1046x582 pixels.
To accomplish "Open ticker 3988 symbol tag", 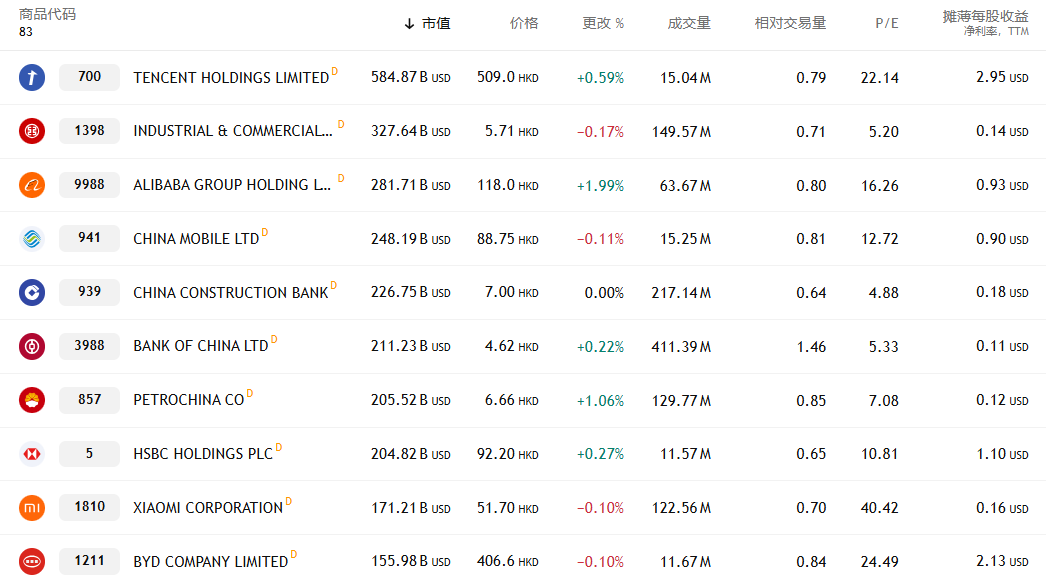I will point(89,346).
